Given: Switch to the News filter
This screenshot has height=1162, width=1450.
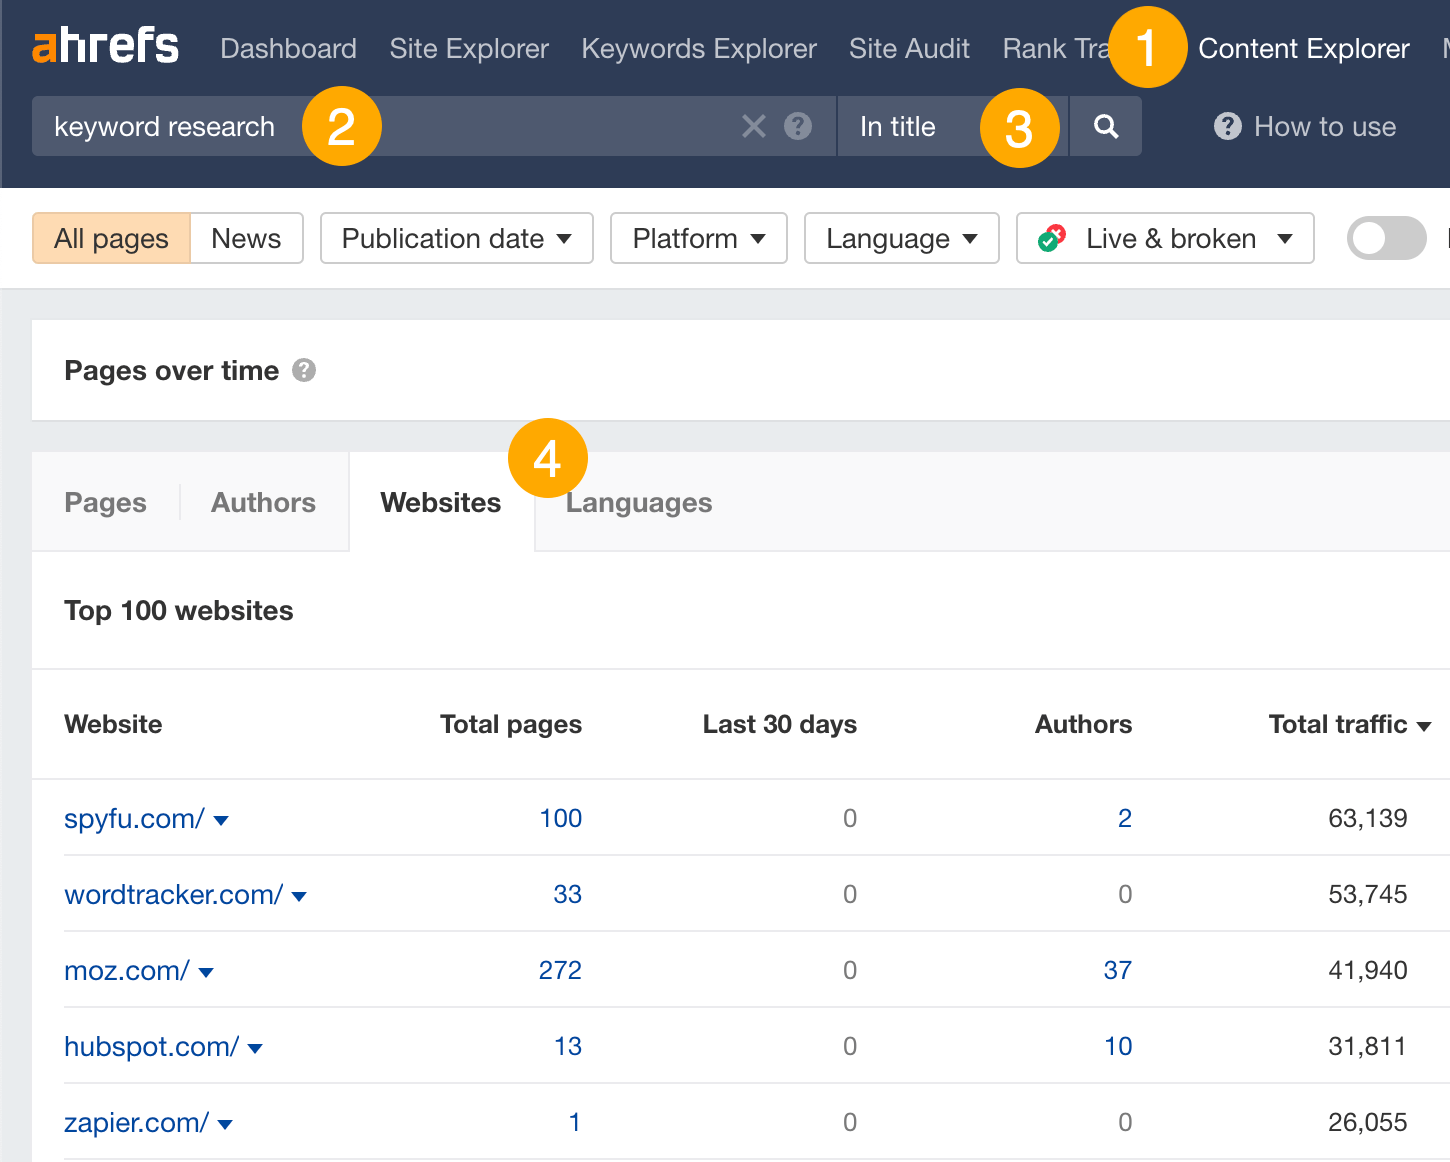Looking at the screenshot, I should 245,238.
